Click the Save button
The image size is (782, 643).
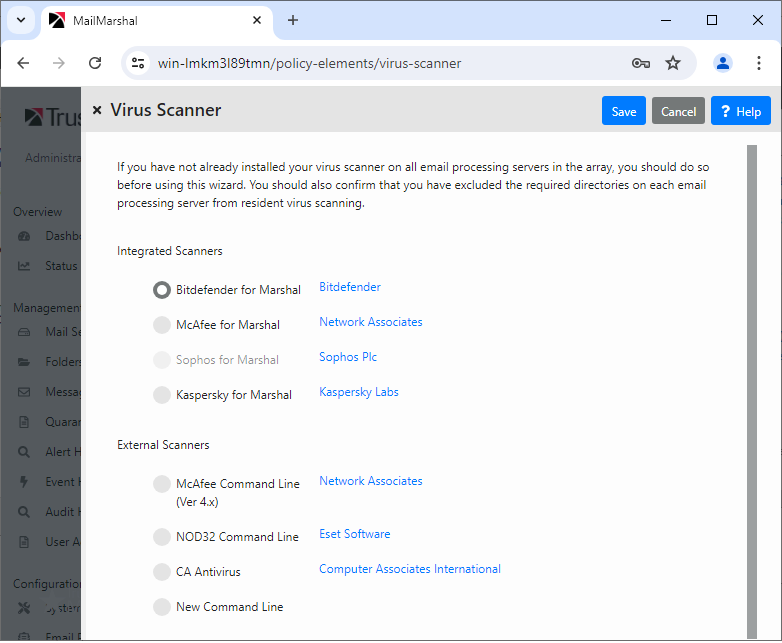(x=623, y=111)
